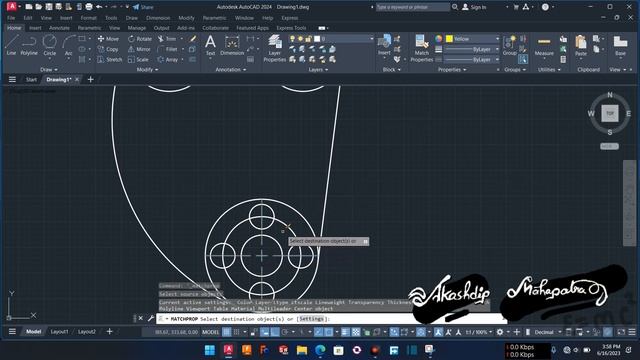Open the Manage ribbon tab
The image size is (640, 360).
[137, 28]
